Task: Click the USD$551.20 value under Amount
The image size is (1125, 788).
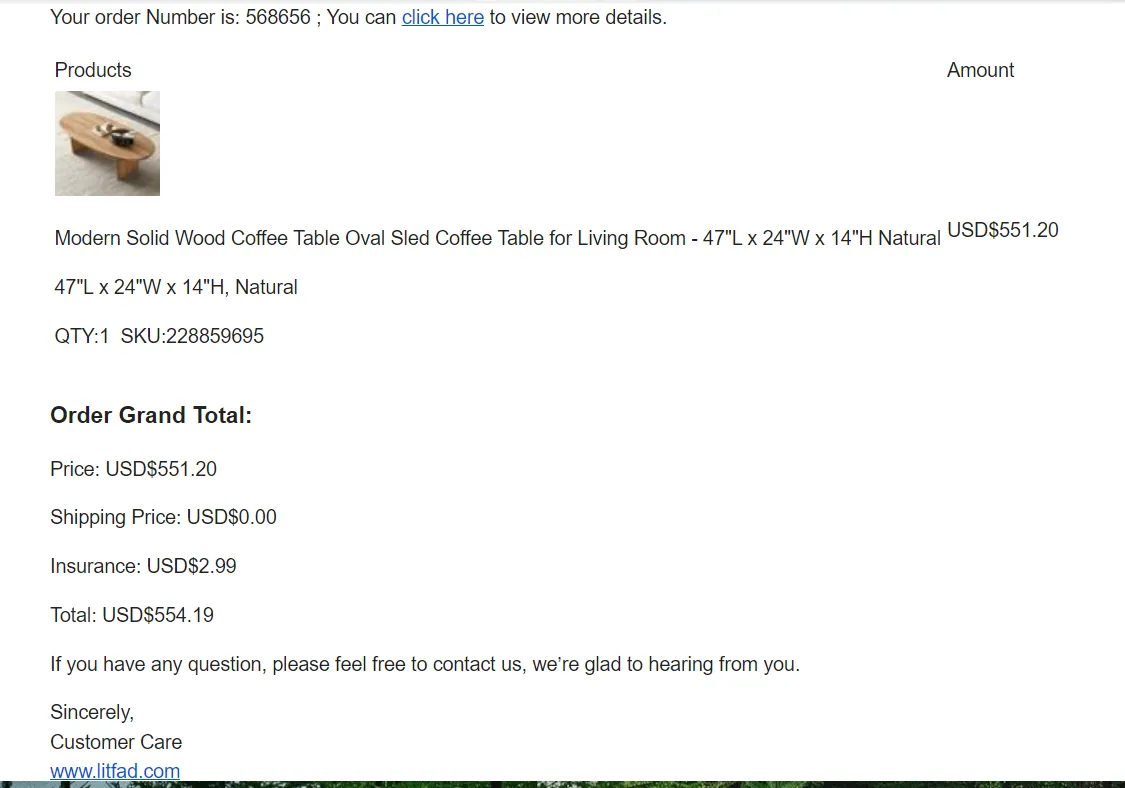Action: coord(1002,230)
